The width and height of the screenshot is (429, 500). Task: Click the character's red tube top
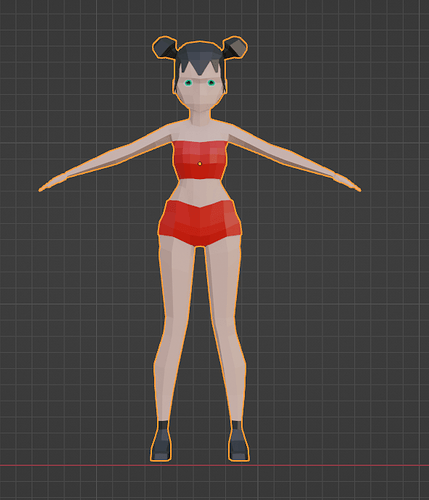(200, 160)
